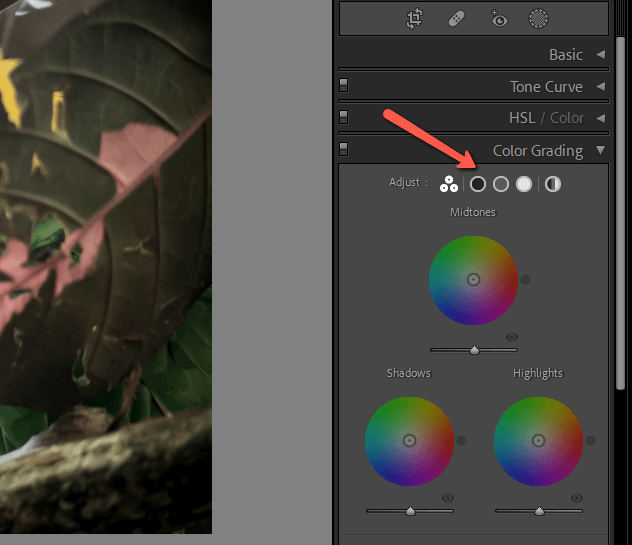Viewport: 632px width, 545px height.
Task: Click the Shadows luminance slider
Action: 410,511
